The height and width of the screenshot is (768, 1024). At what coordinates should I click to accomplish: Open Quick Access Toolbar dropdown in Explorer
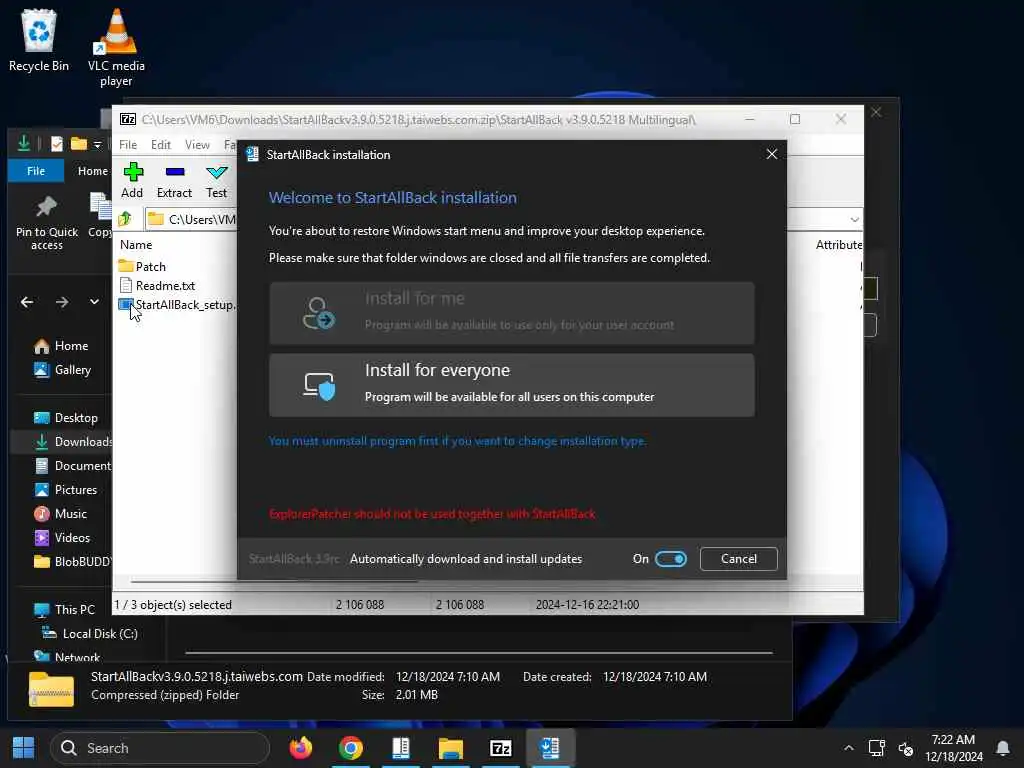coord(97,144)
